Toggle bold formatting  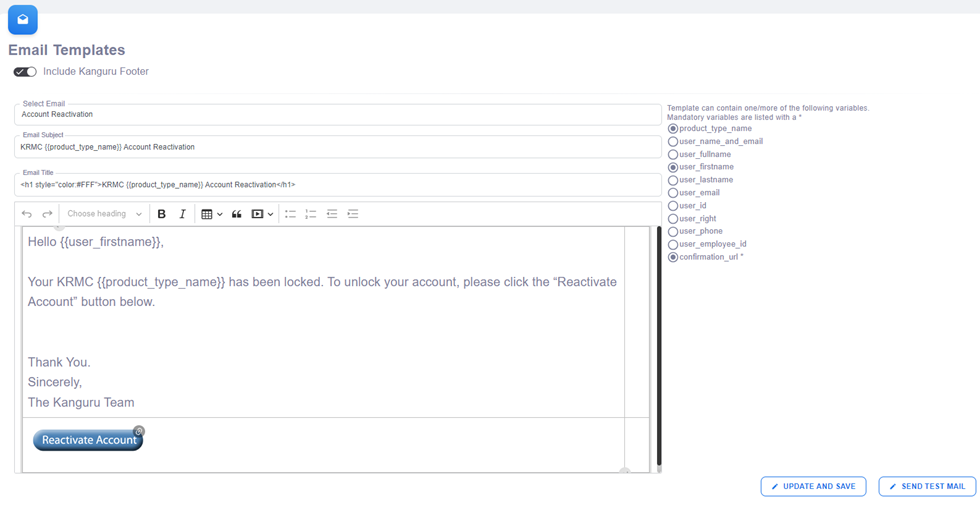162,214
